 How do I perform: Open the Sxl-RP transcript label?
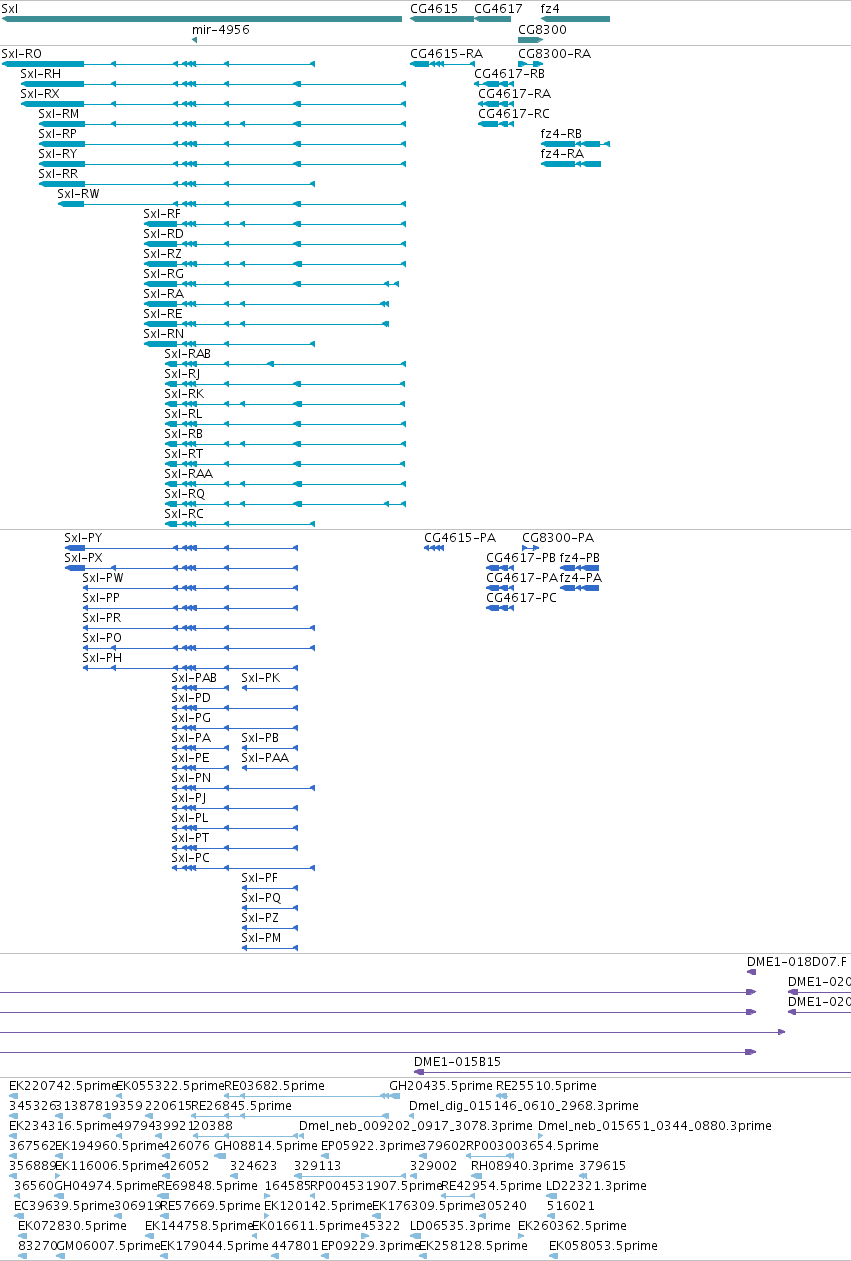pos(57,134)
